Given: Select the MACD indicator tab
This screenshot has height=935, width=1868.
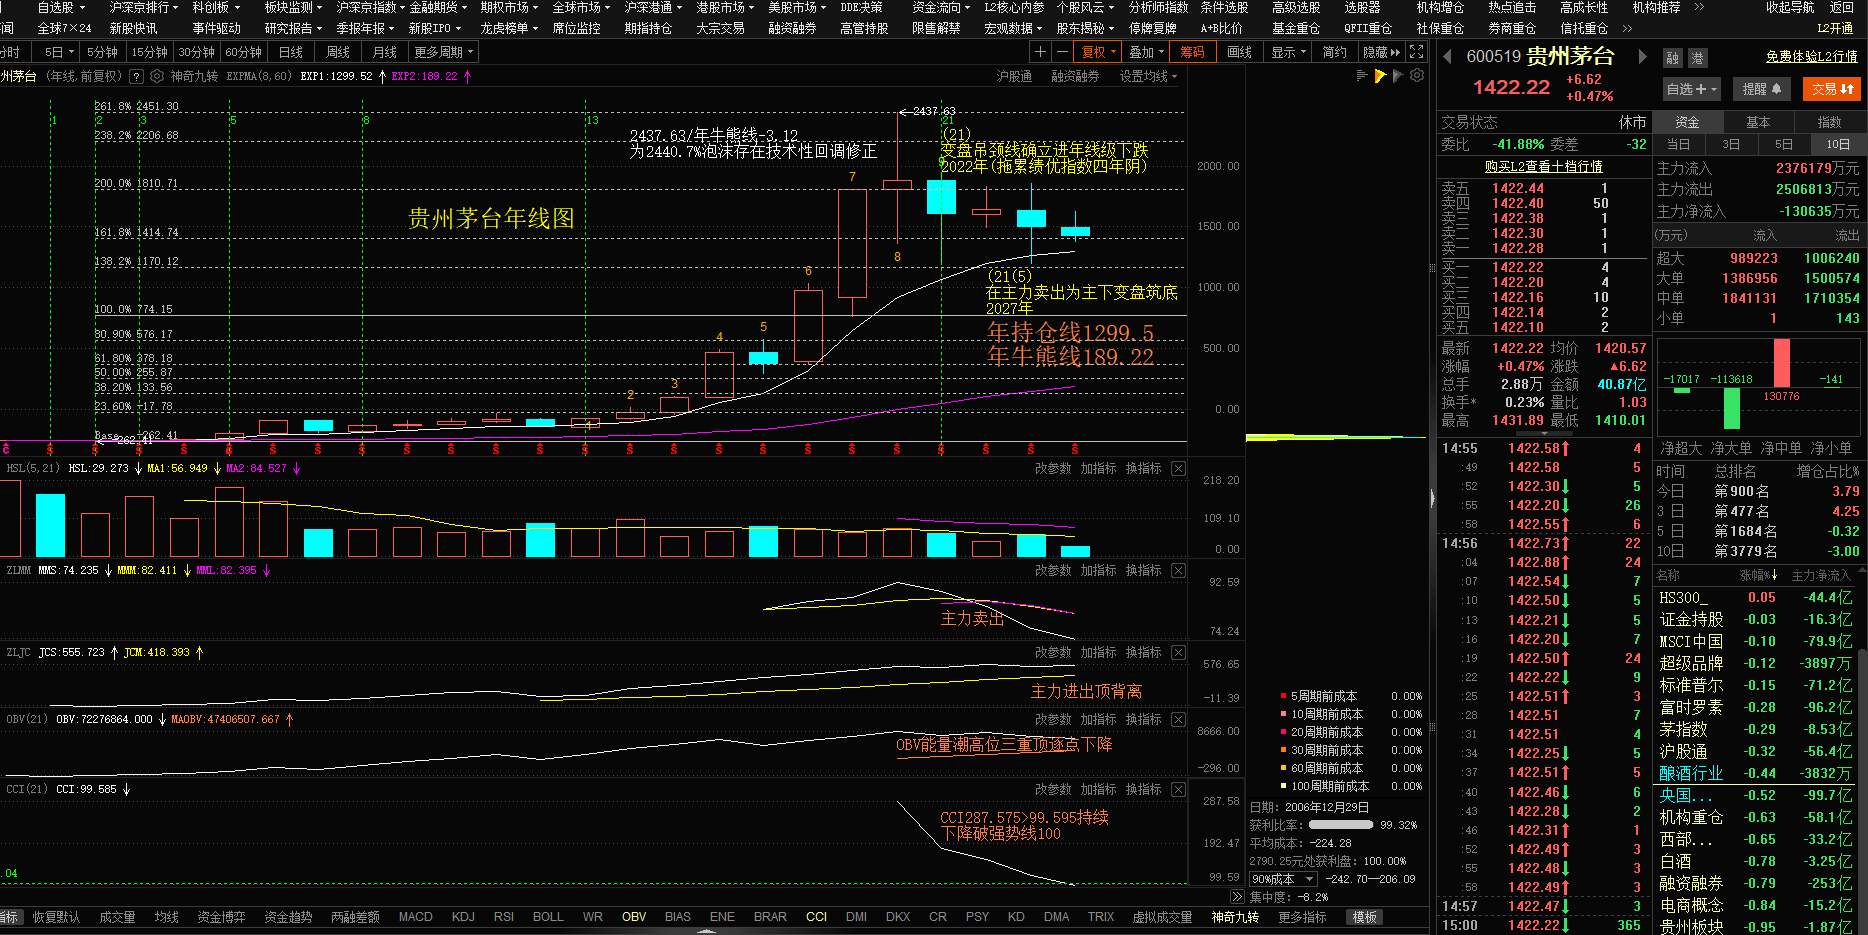Looking at the screenshot, I should coord(415,917).
